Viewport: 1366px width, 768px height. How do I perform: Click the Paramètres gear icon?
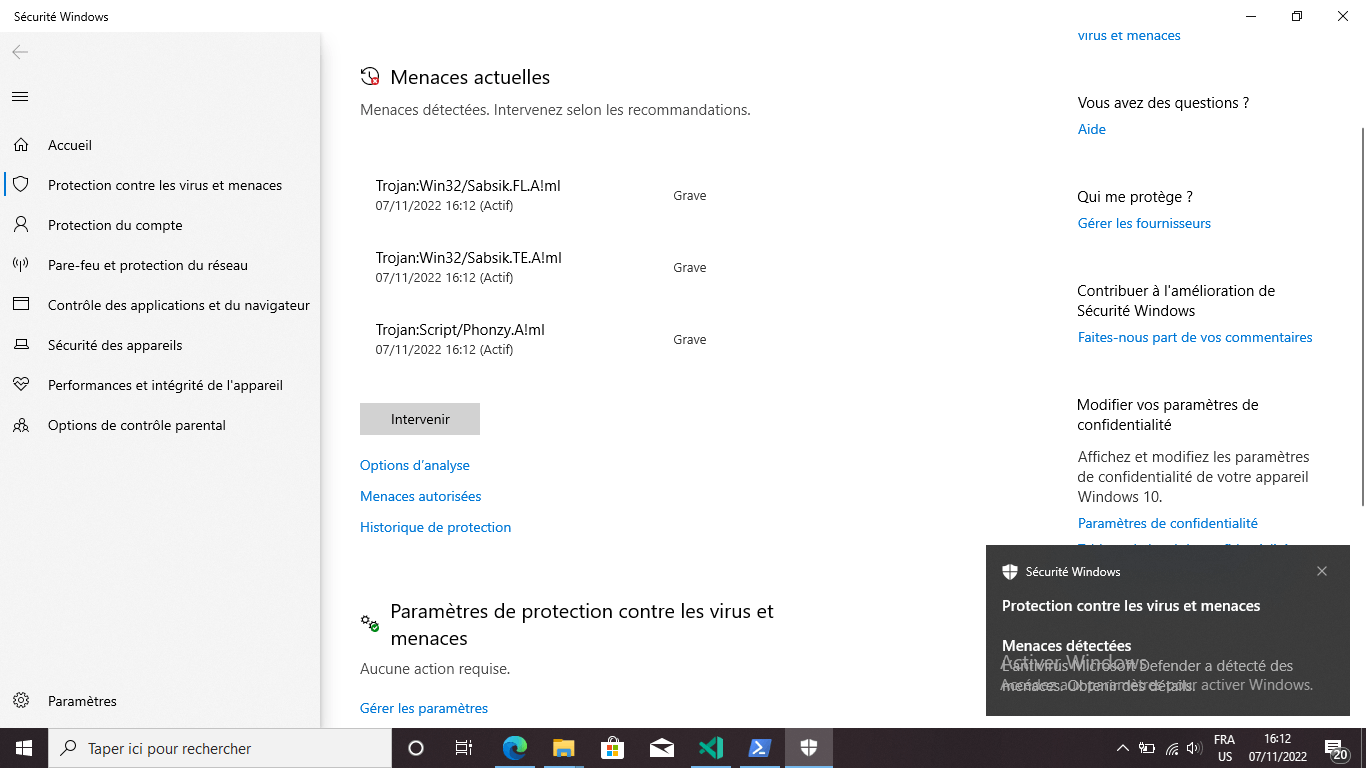[21, 701]
